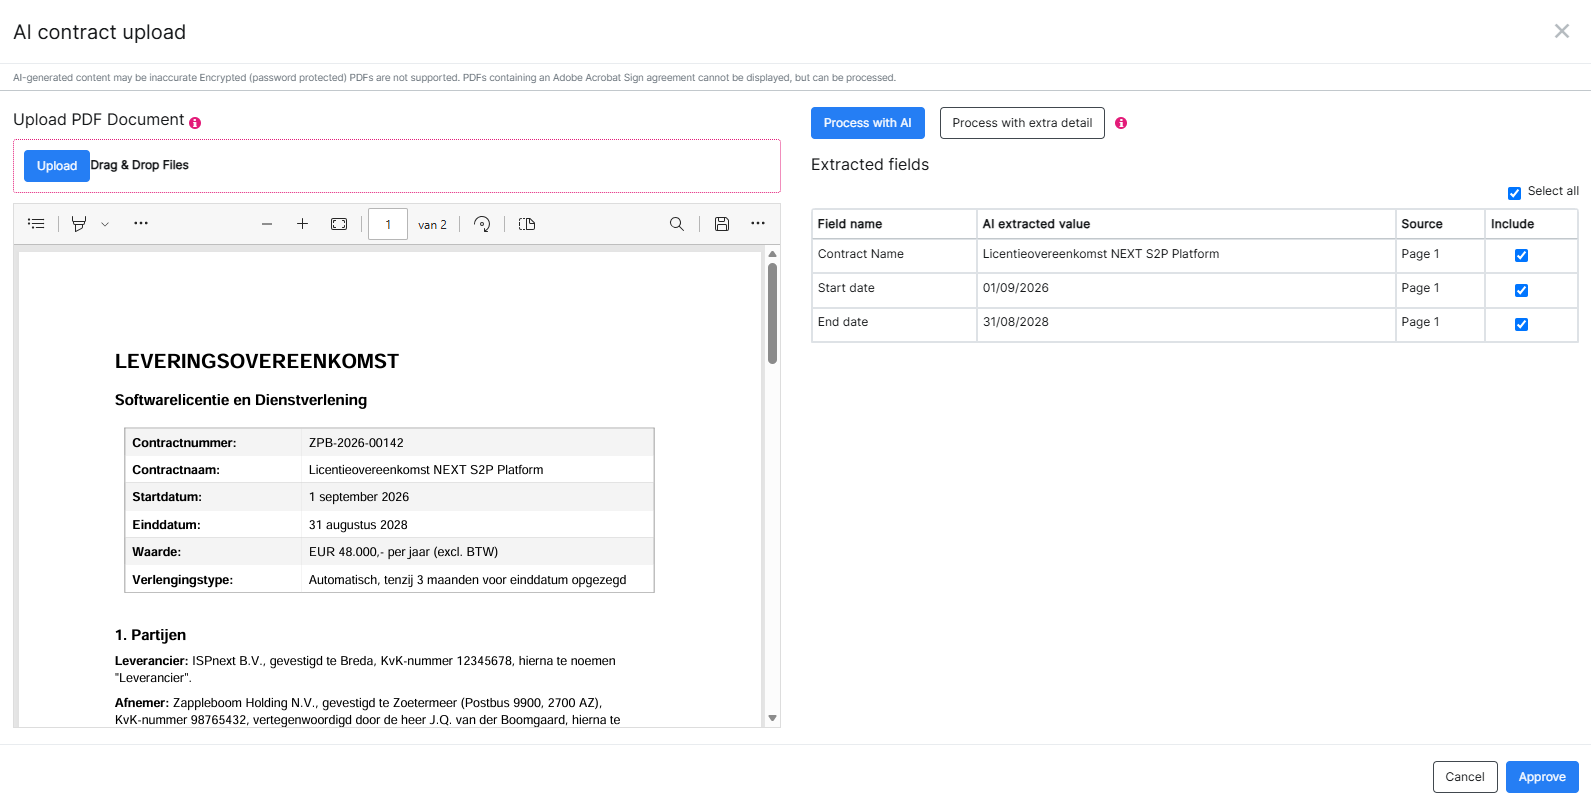The height and width of the screenshot is (804, 1591).
Task: Click the AI extracted value column header
Action: coord(1186,224)
